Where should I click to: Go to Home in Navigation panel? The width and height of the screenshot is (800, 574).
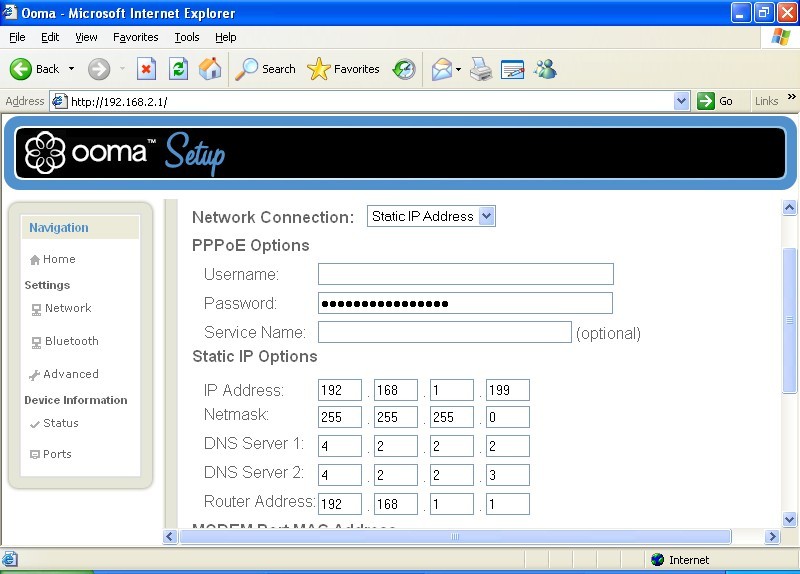(59, 259)
